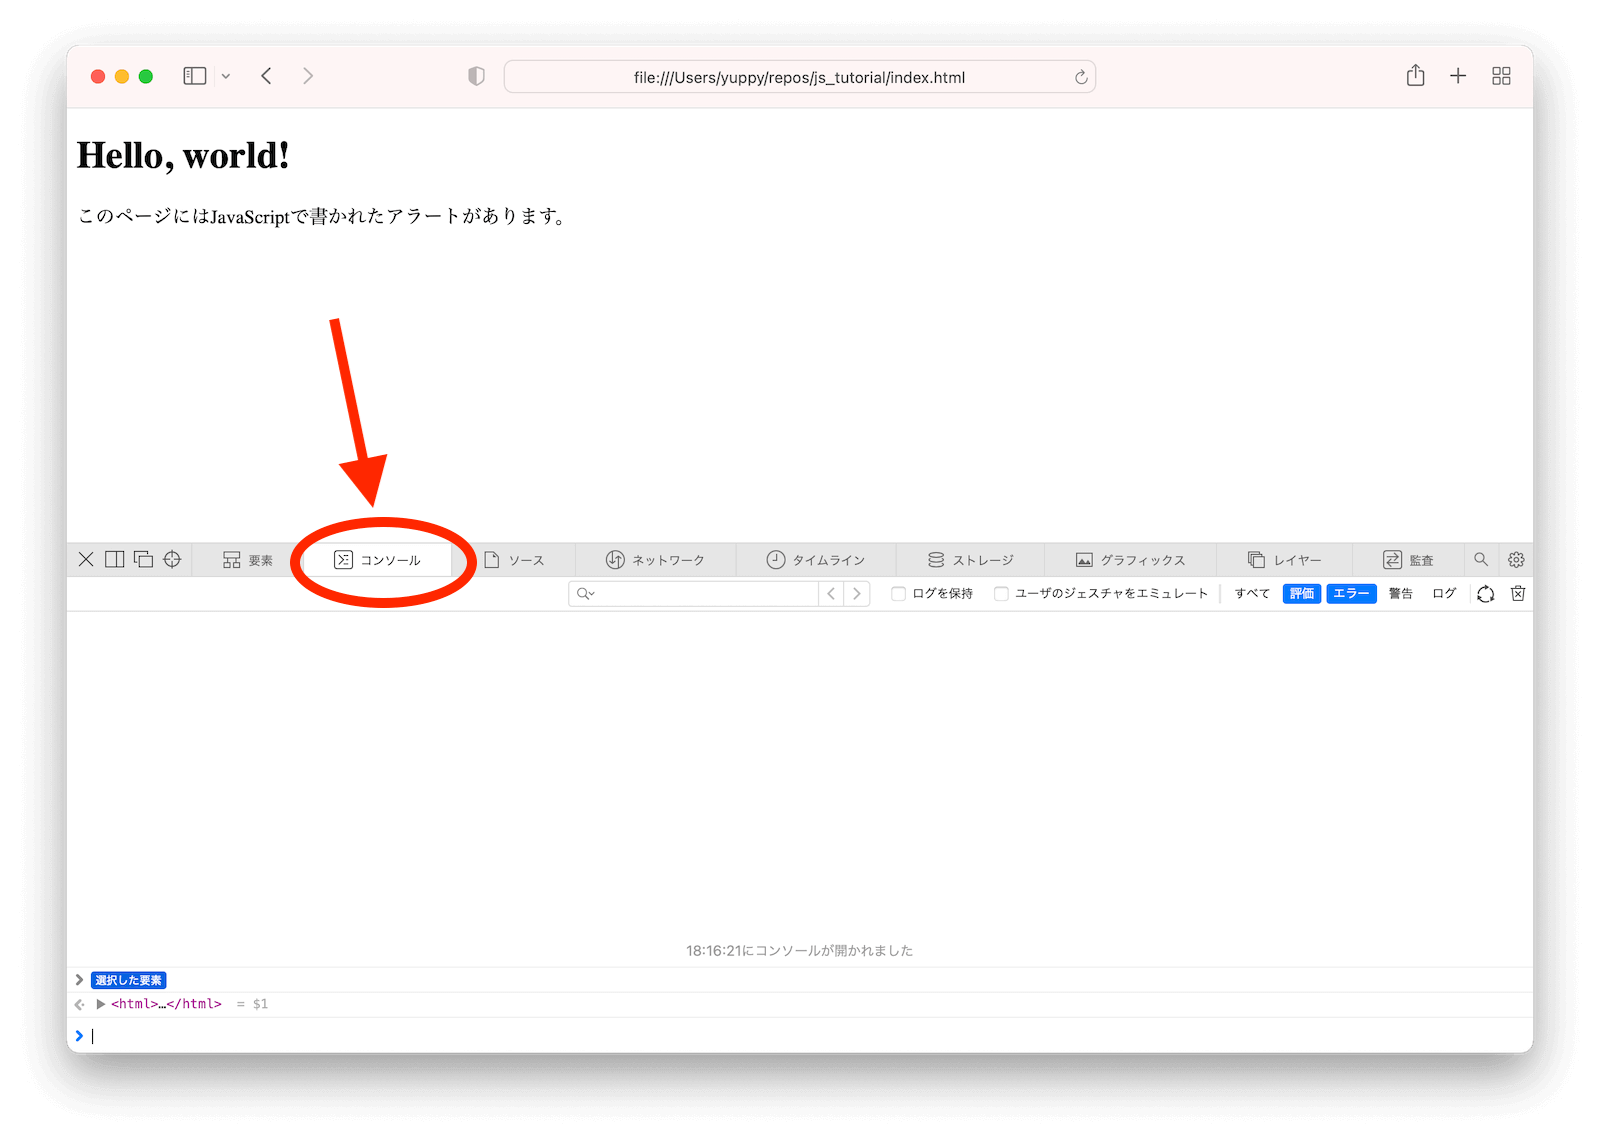1600x1141 pixels.
Task: Show tab overview grid
Action: point(1501,76)
